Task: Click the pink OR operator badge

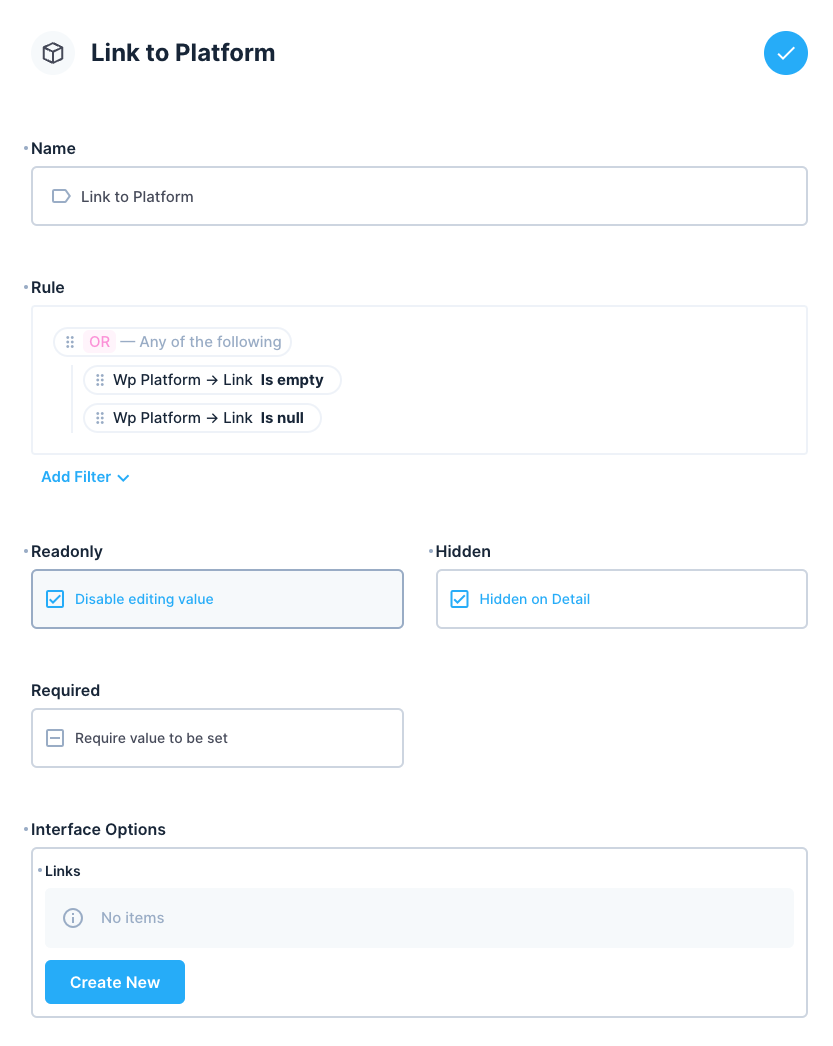Action: click(98, 341)
